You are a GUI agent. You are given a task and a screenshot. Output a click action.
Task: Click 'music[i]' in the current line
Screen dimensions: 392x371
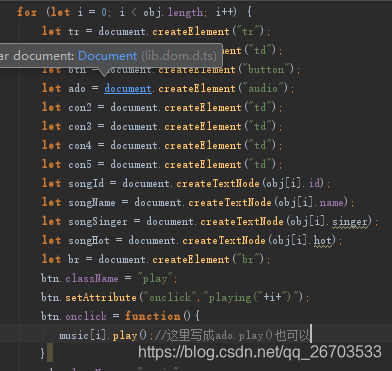pos(83,335)
